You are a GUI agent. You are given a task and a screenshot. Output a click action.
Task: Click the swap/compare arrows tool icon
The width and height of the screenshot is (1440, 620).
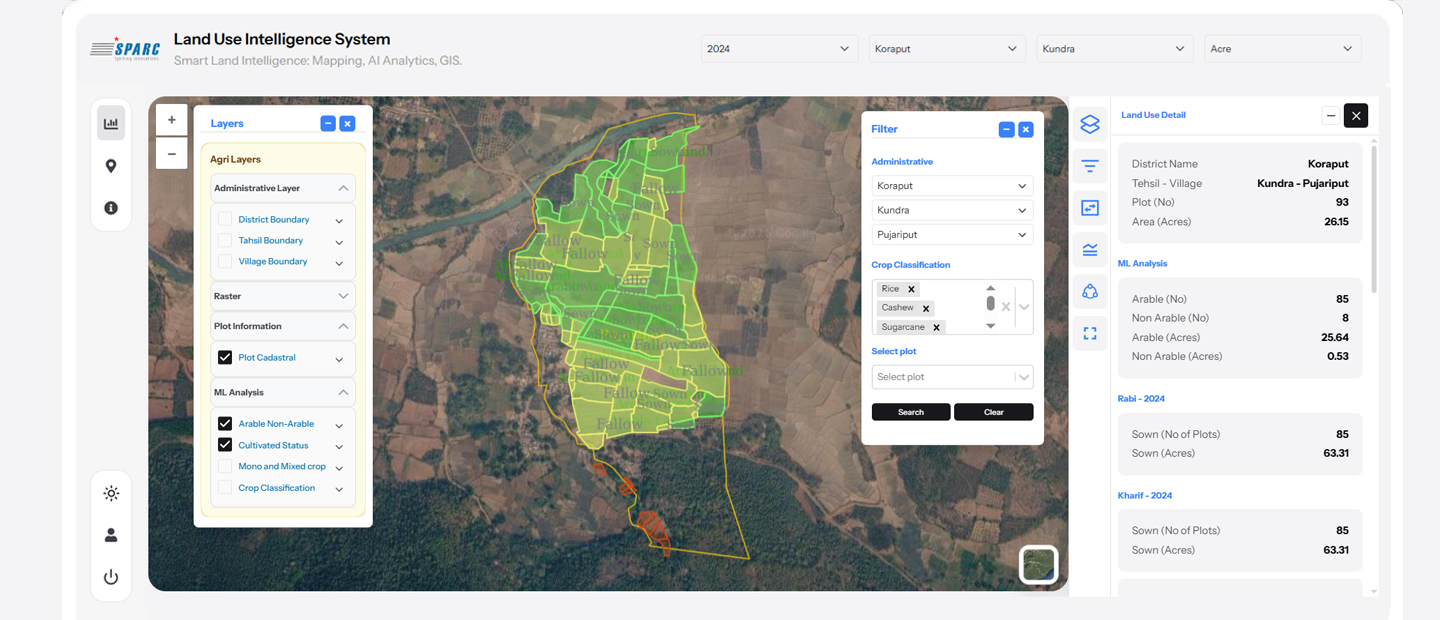1090,208
